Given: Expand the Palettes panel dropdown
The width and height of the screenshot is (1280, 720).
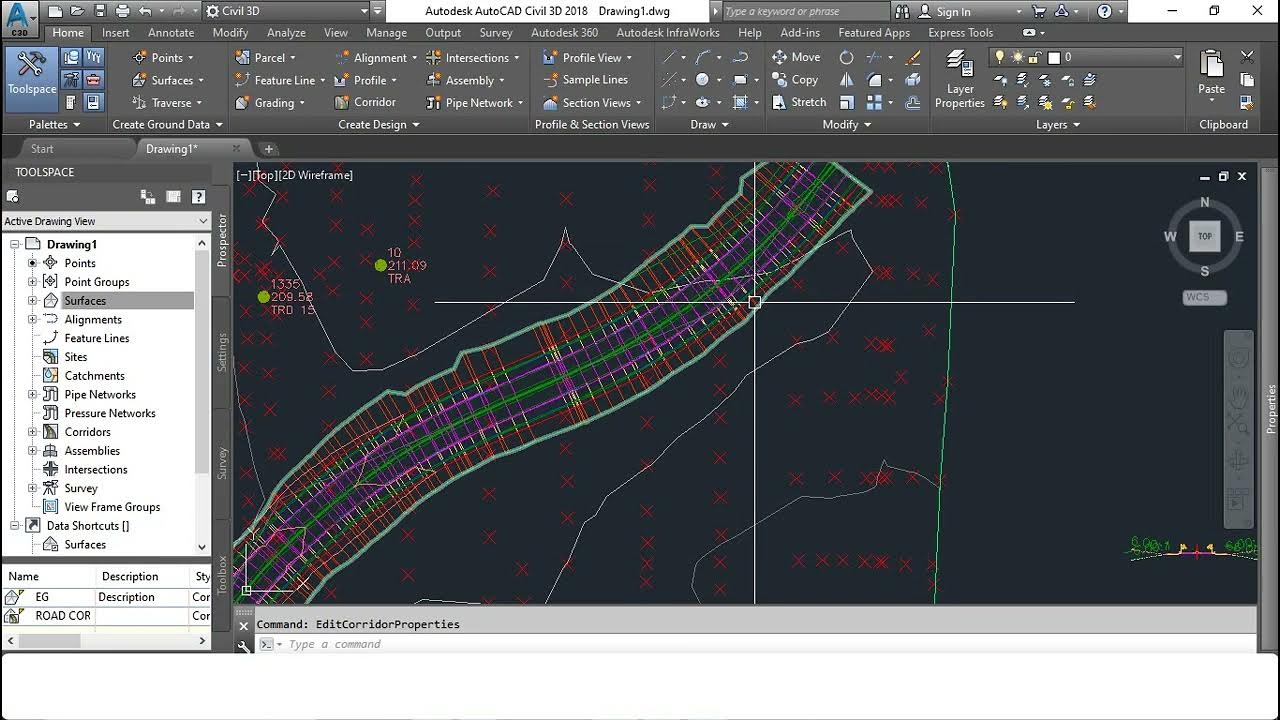Looking at the screenshot, I should 54,125.
